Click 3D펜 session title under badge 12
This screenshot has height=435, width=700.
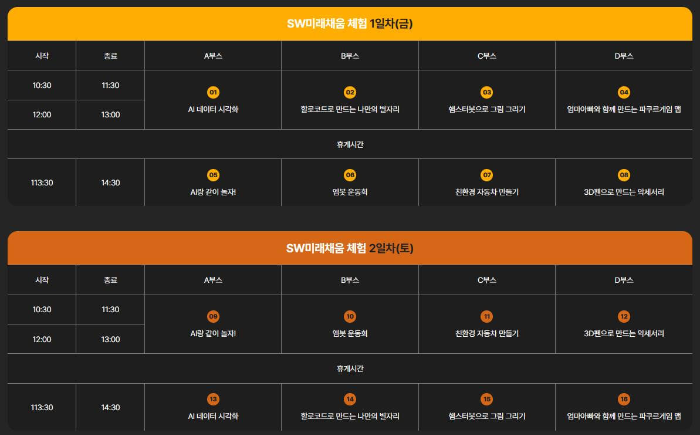point(624,334)
